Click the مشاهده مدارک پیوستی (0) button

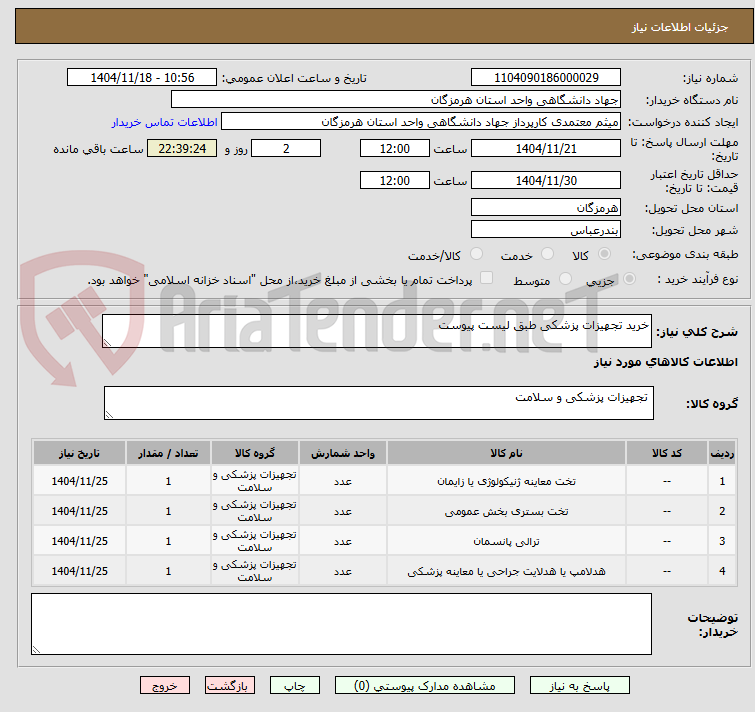425,686
